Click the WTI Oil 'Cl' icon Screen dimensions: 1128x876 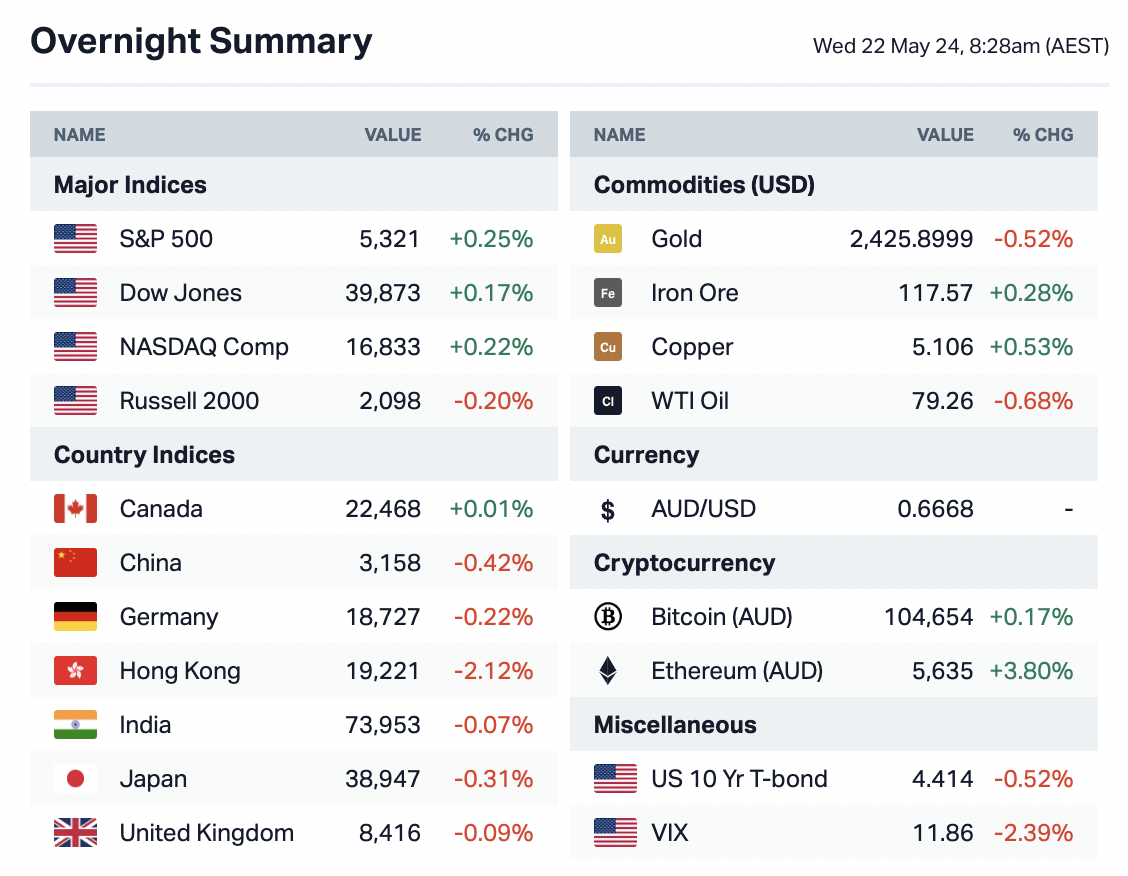(x=607, y=401)
